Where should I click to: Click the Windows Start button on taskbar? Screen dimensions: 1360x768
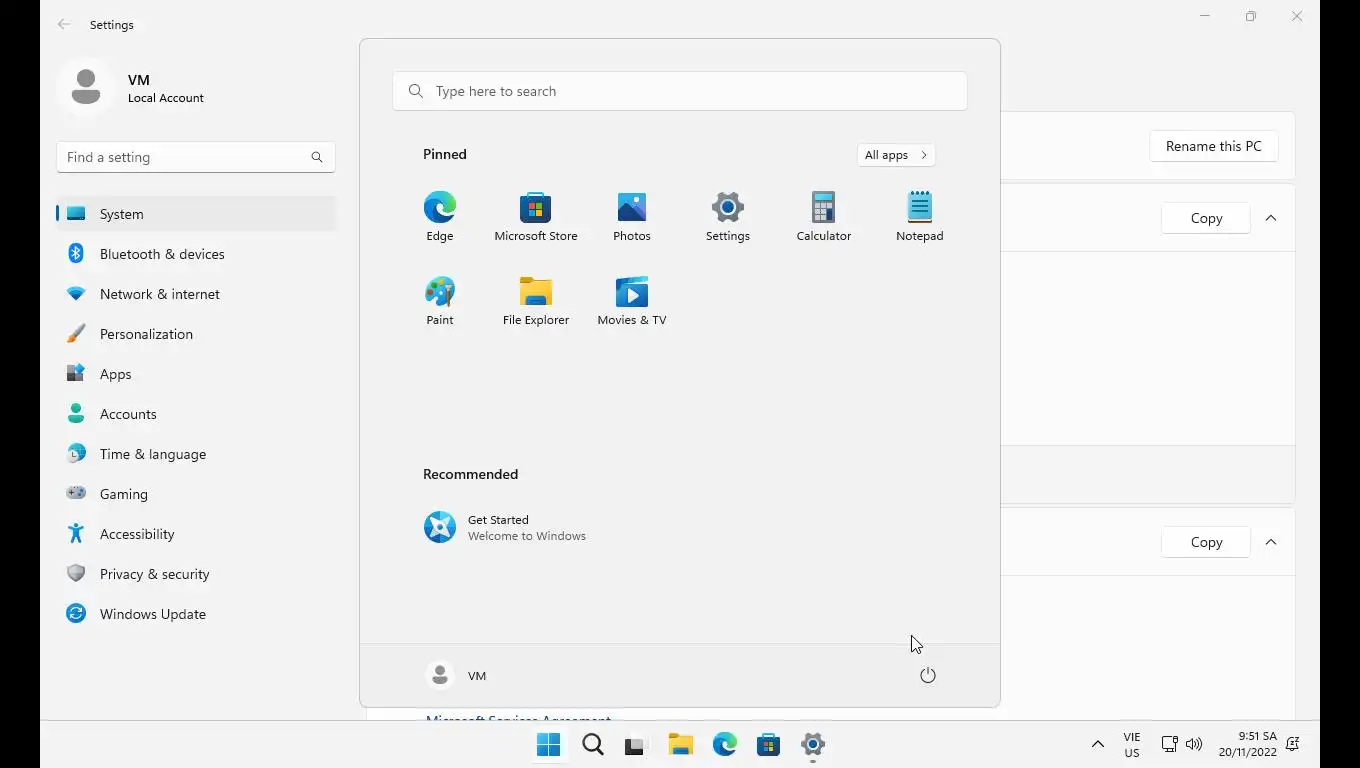pyautogui.click(x=549, y=744)
